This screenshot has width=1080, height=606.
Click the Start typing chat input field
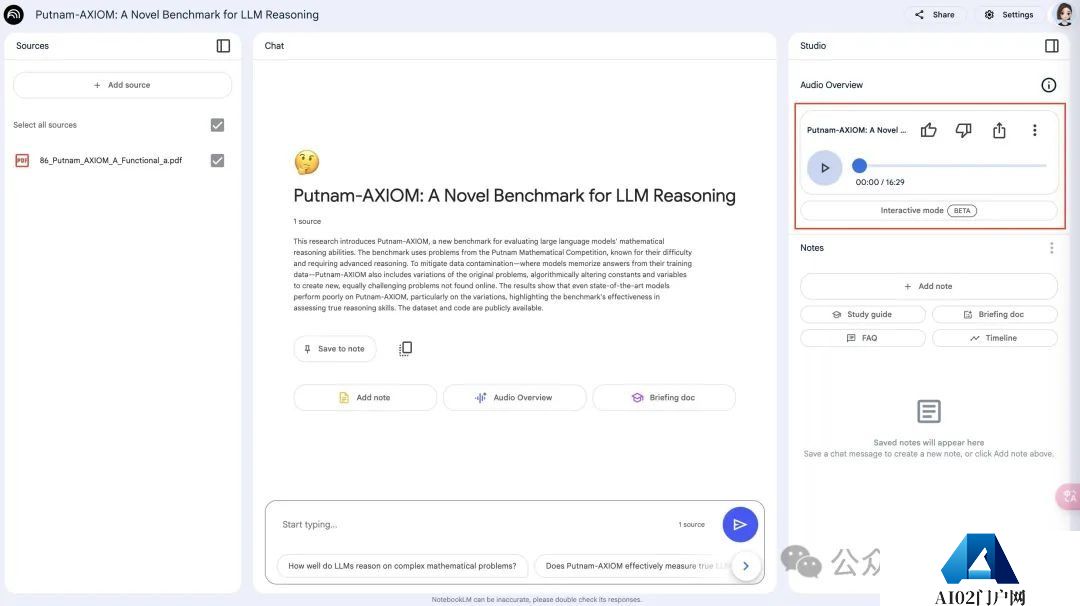coord(475,525)
